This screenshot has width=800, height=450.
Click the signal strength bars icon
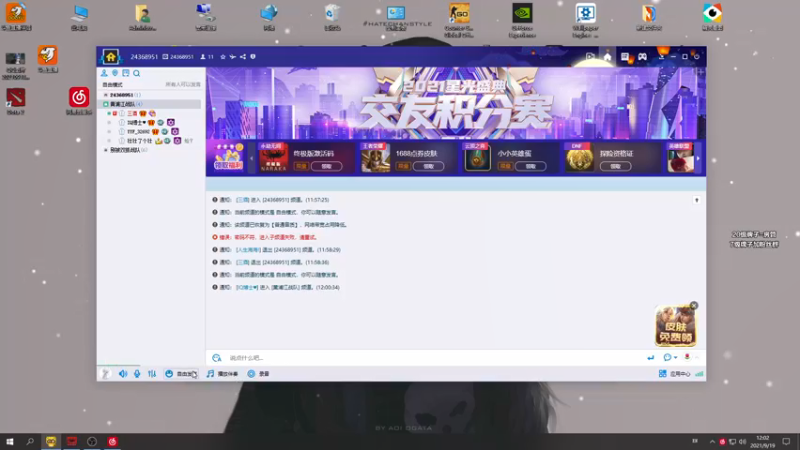[x=699, y=373]
